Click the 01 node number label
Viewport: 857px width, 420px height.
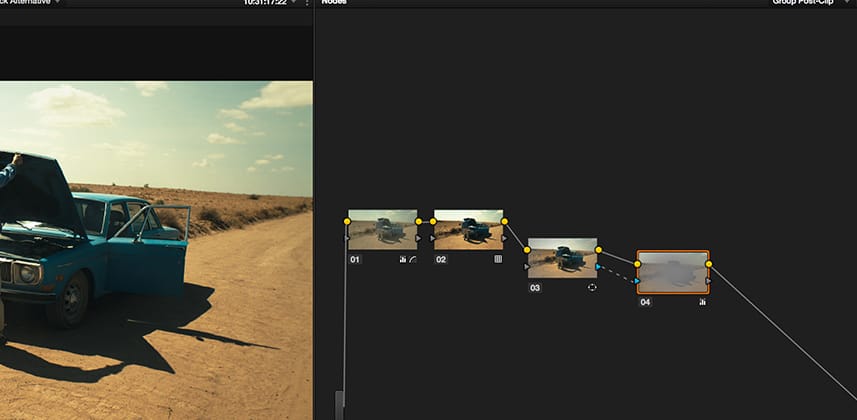click(355, 260)
